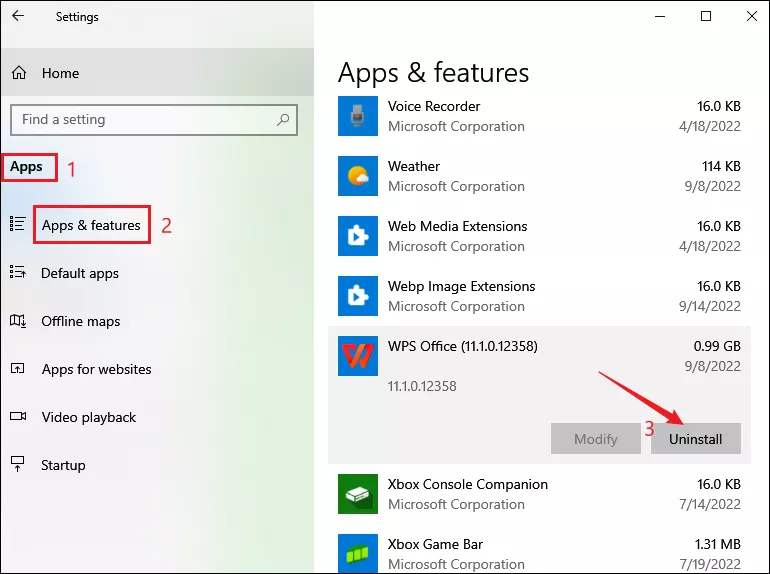Click the Video playback camera icon

pos(18,416)
